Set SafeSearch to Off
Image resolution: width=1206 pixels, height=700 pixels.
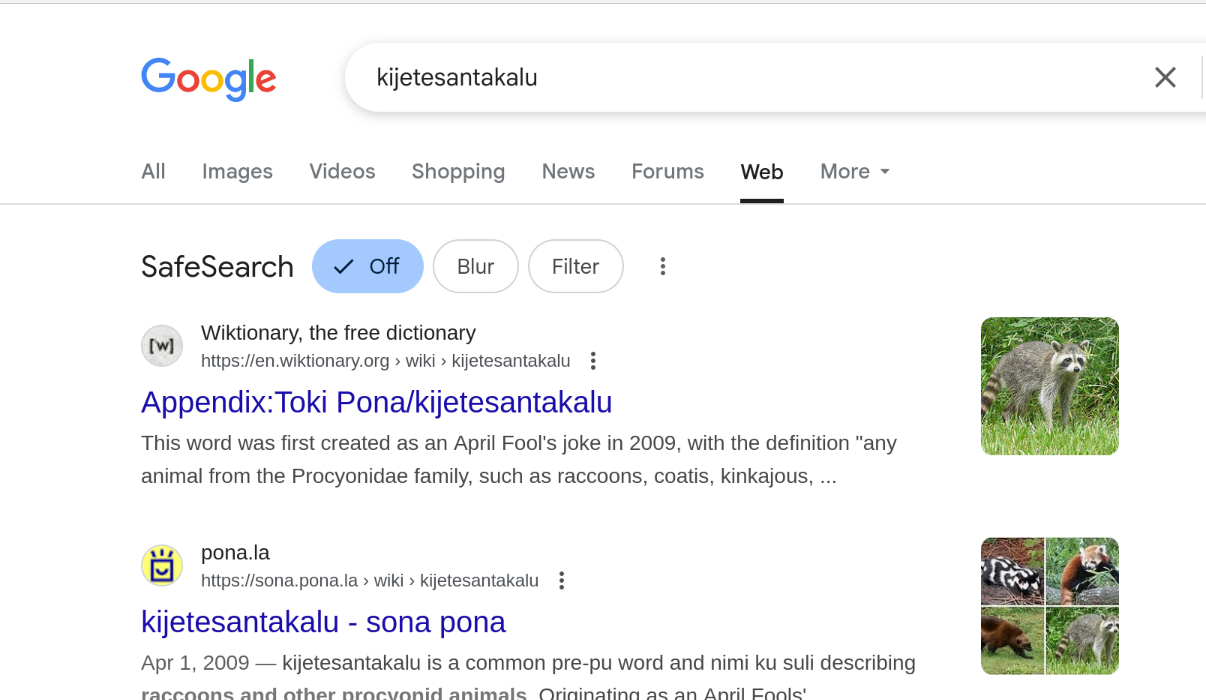[368, 266]
